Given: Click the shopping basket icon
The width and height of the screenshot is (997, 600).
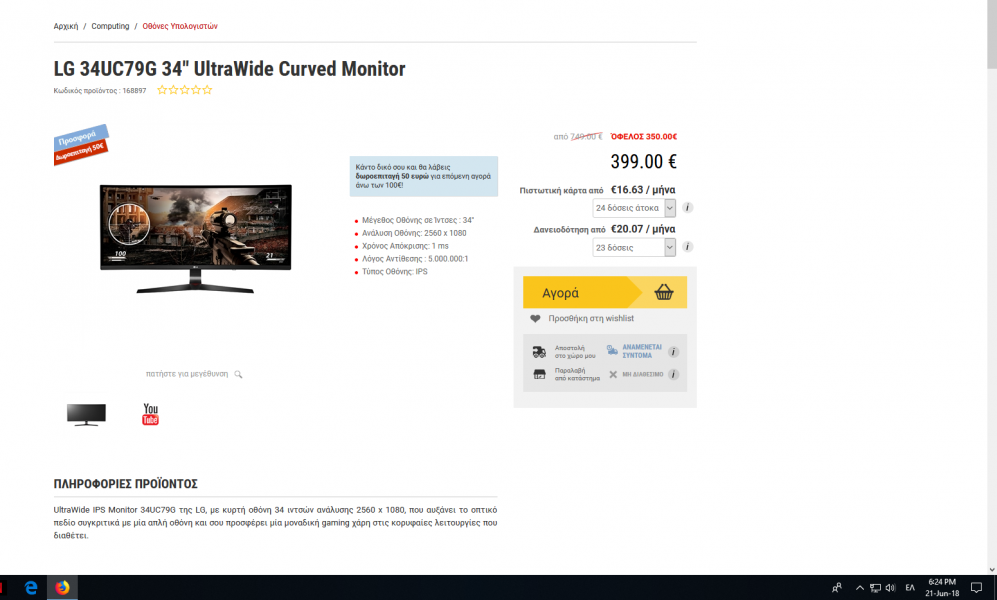Looking at the screenshot, I should 664,292.
